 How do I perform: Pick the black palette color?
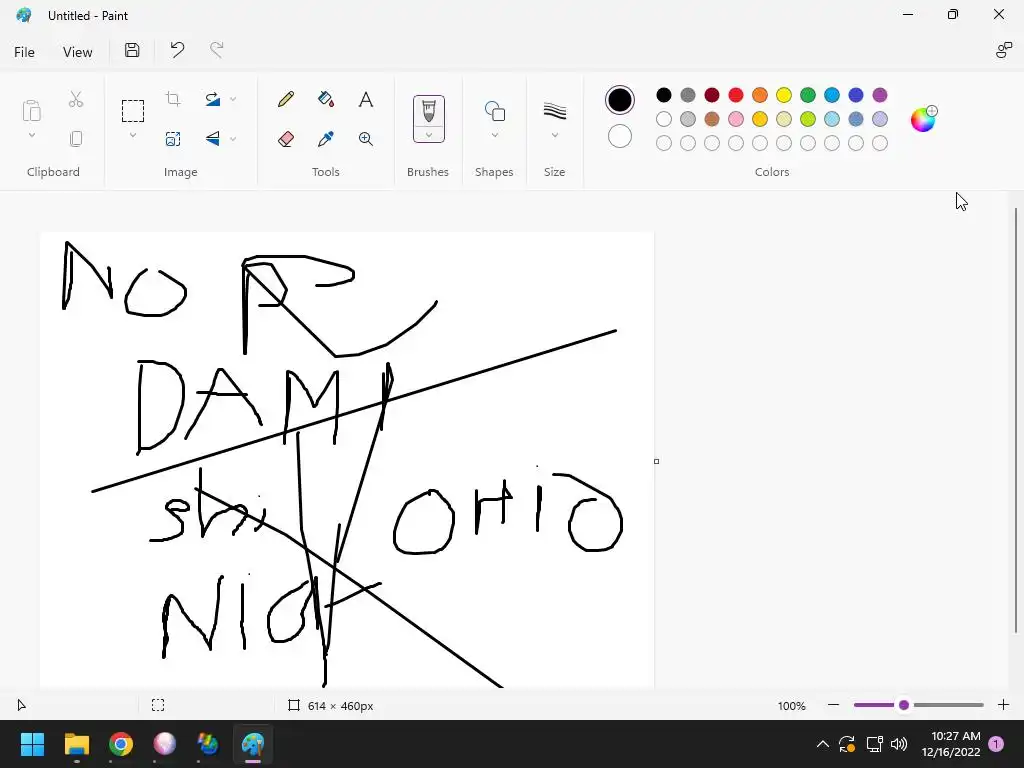click(664, 95)
